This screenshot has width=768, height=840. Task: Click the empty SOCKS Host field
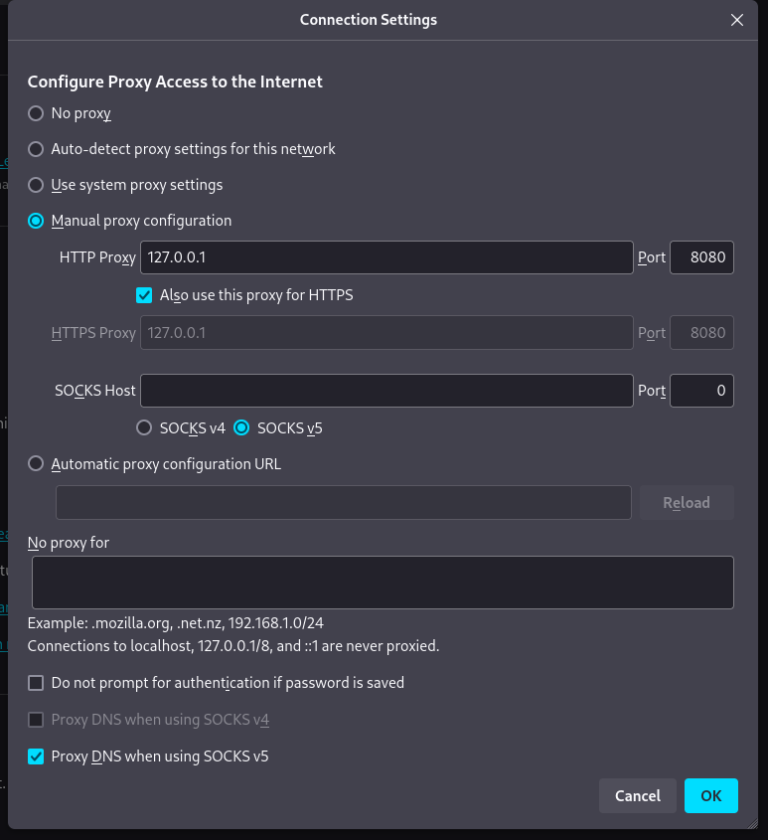click(x=385, y=390)
